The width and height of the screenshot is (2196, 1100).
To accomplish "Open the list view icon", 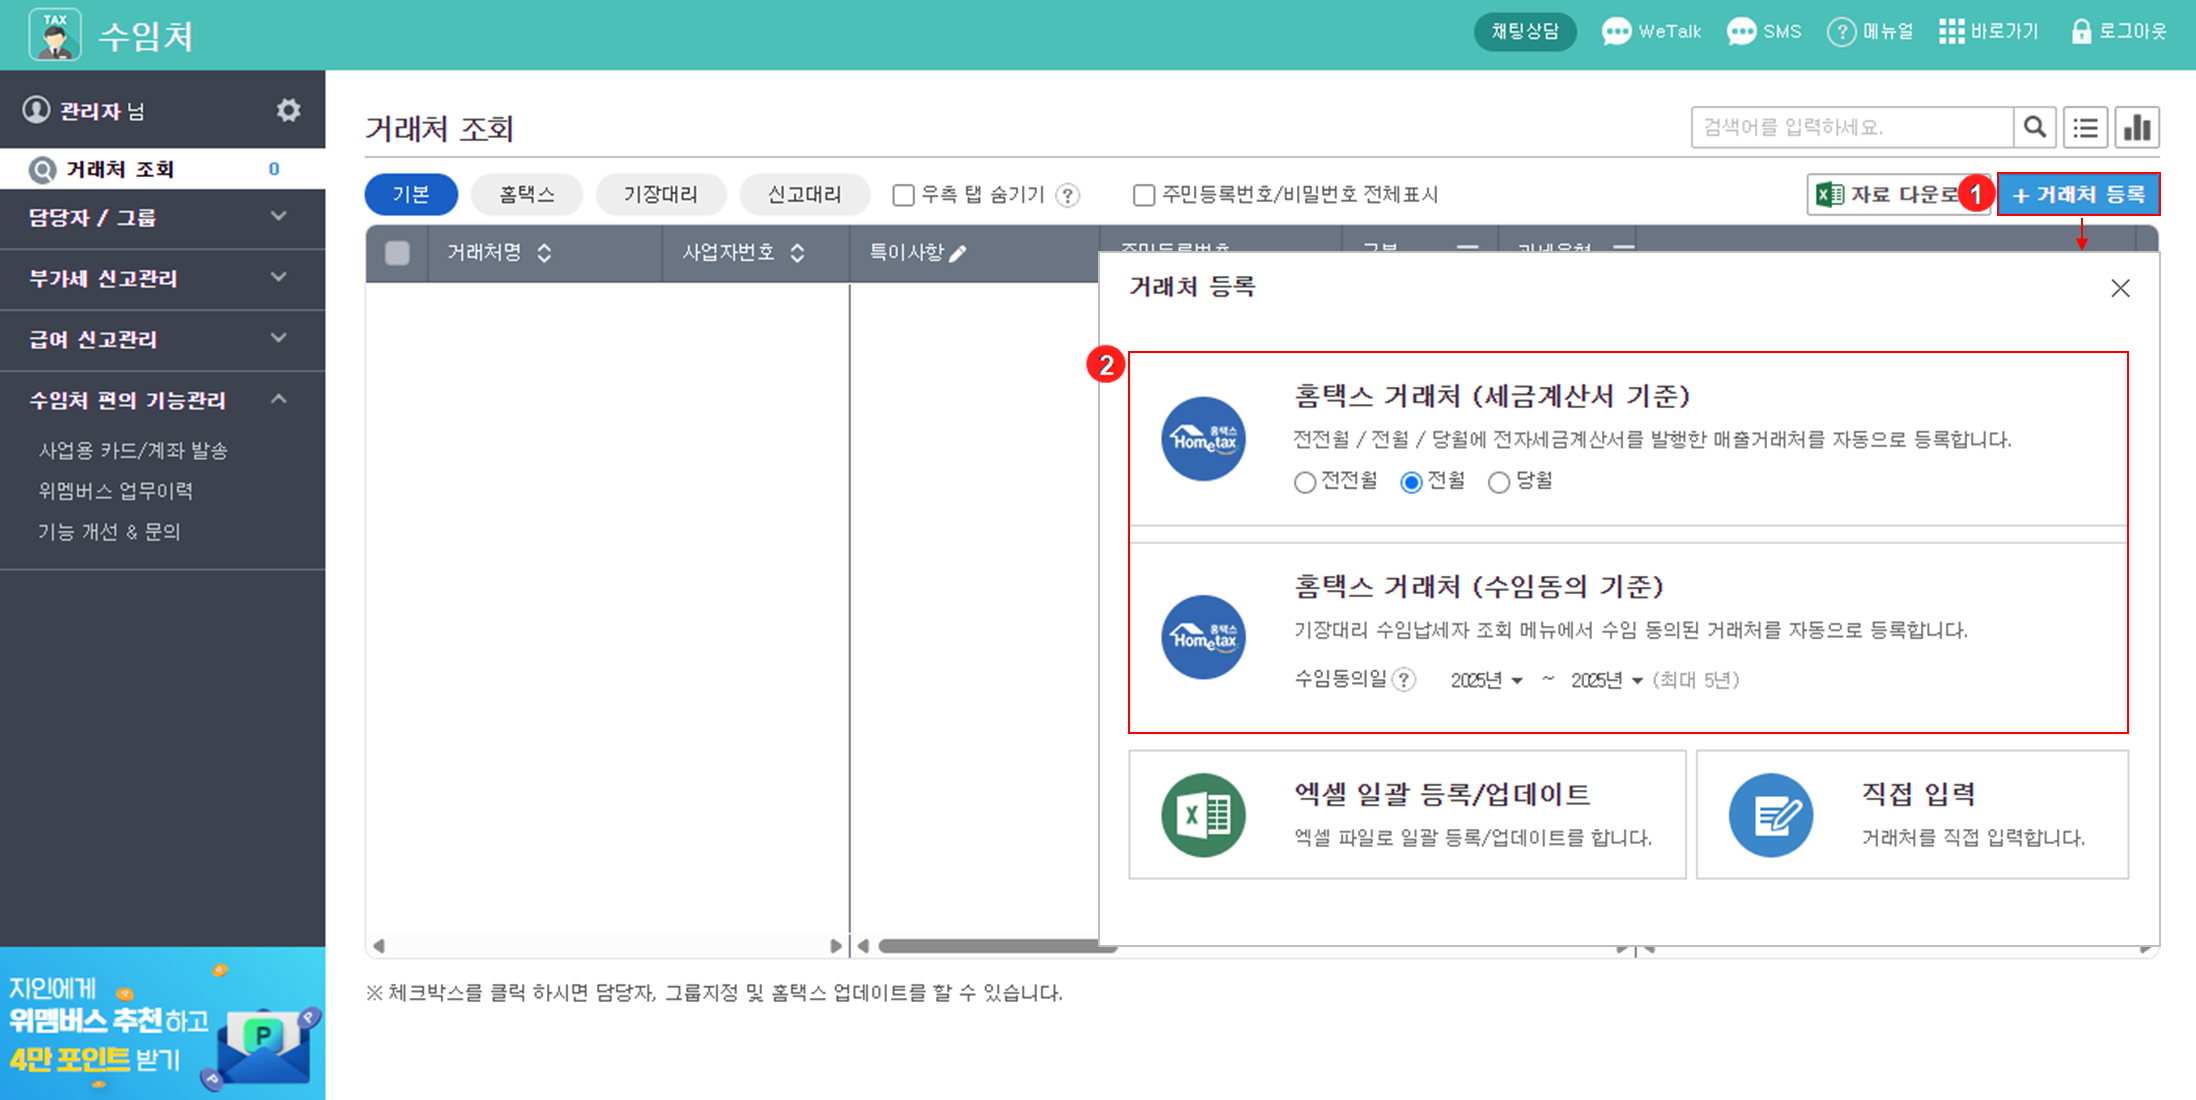I will click(2085, 128).
